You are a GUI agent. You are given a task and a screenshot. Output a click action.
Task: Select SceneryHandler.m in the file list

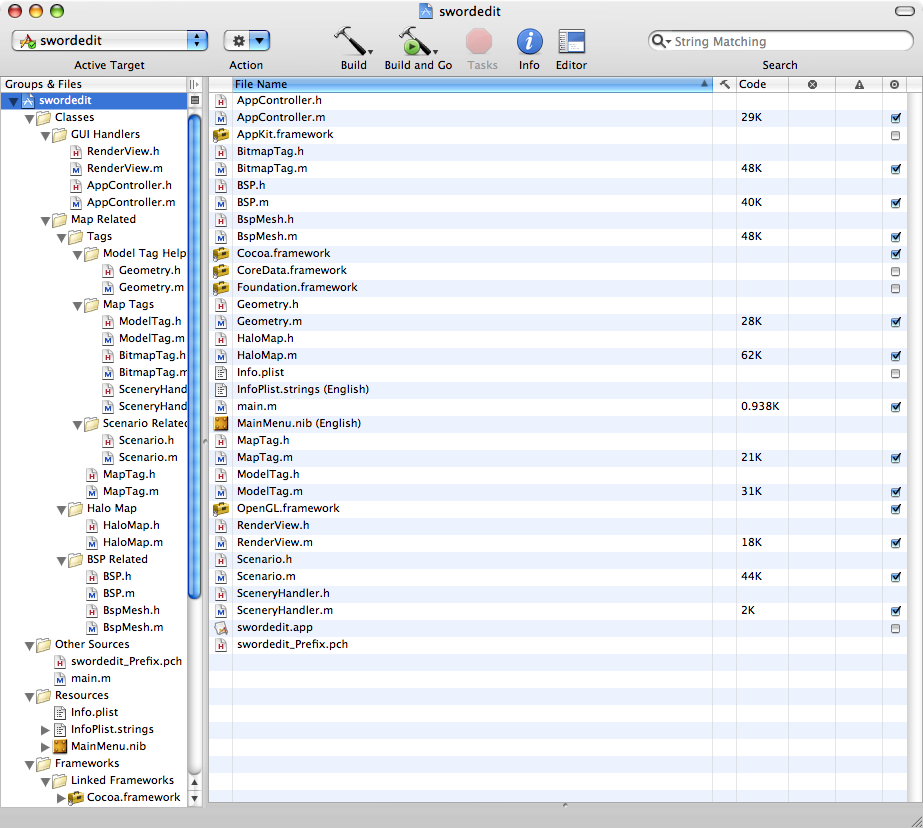click(285, 610)
